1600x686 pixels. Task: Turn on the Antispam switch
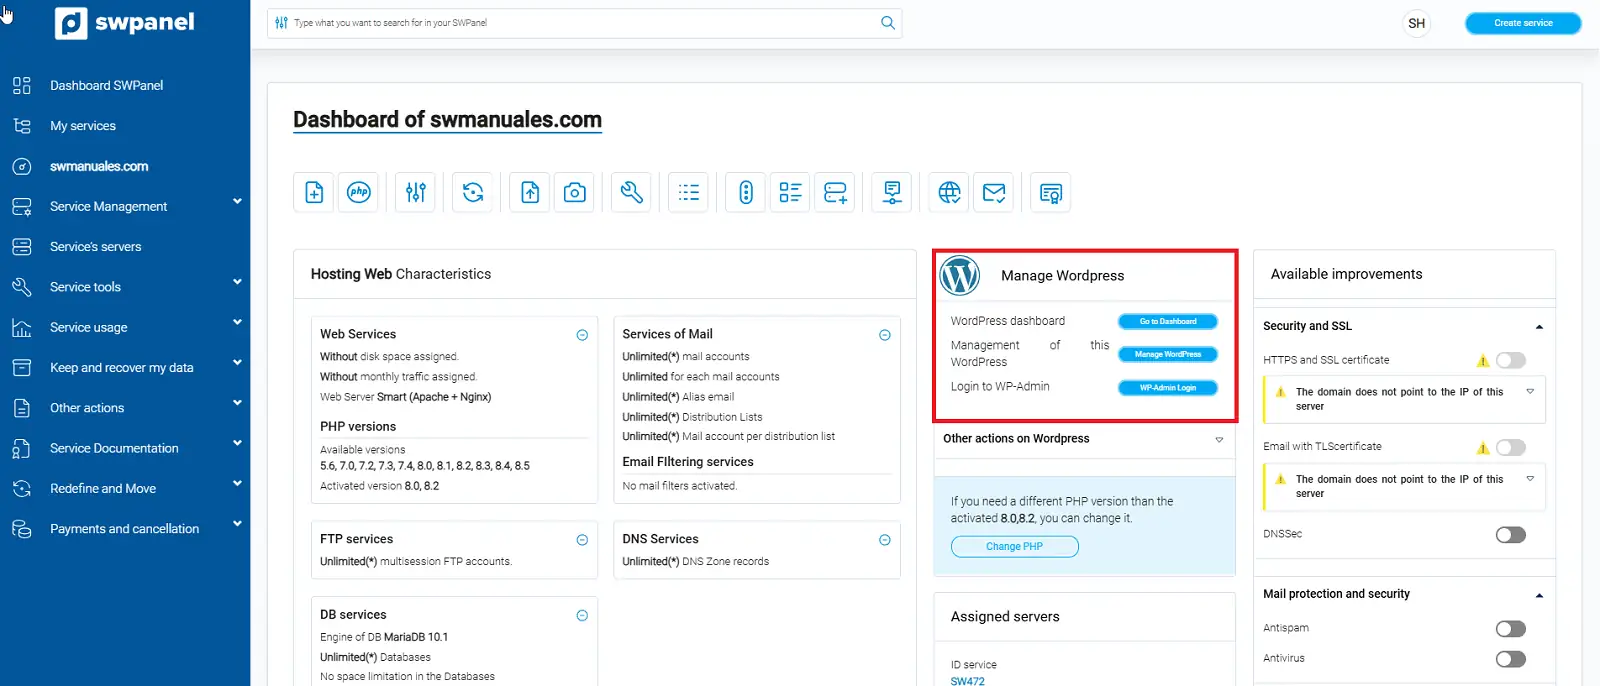point(1510,629)
